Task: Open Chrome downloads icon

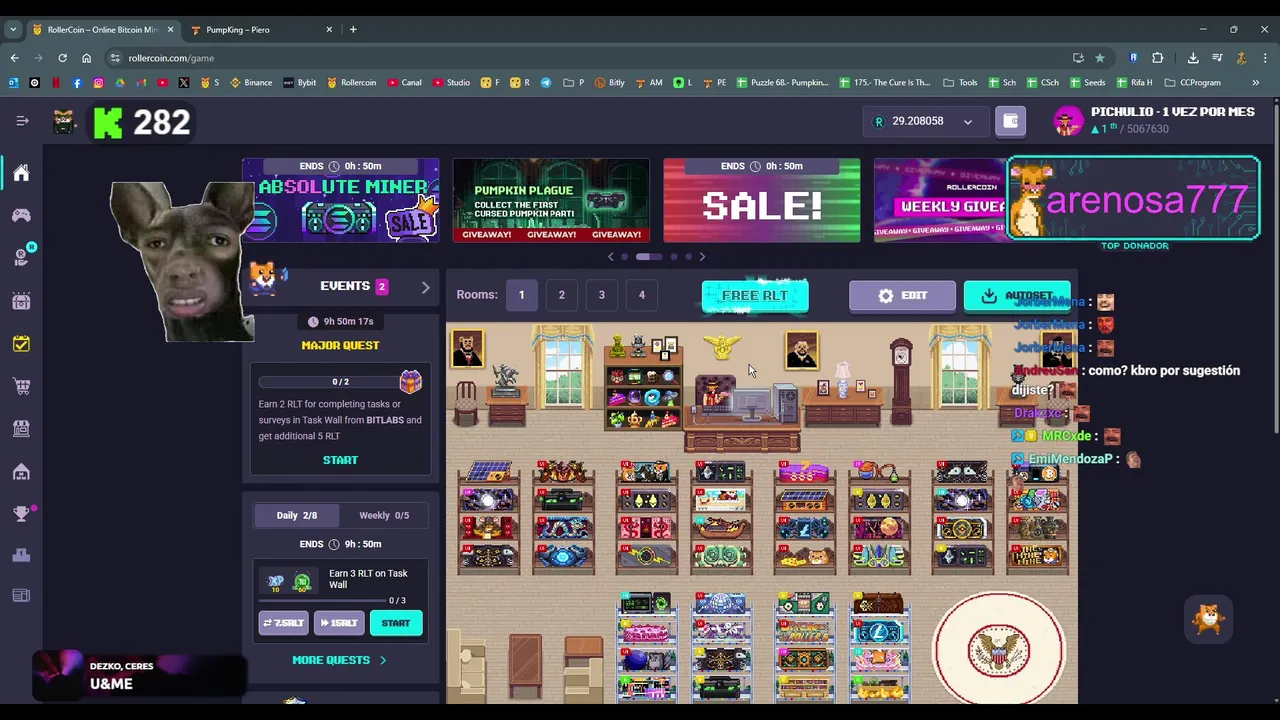Action: (1193, 58)
